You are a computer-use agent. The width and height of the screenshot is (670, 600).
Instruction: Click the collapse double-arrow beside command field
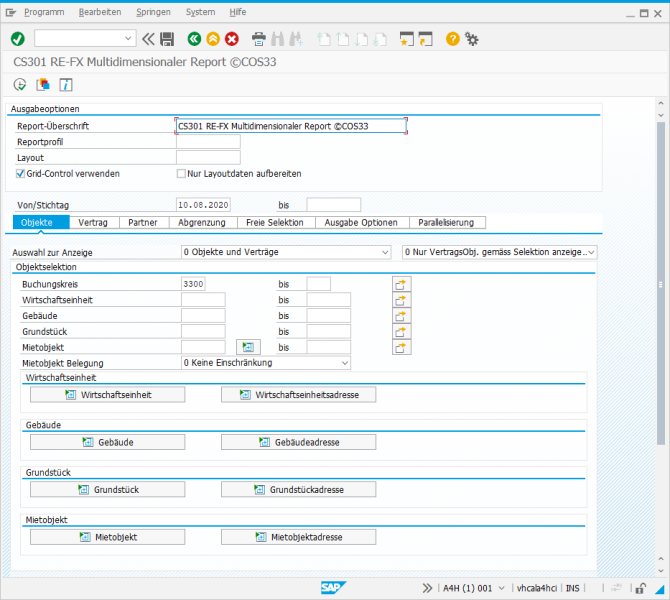click(148, 39)
